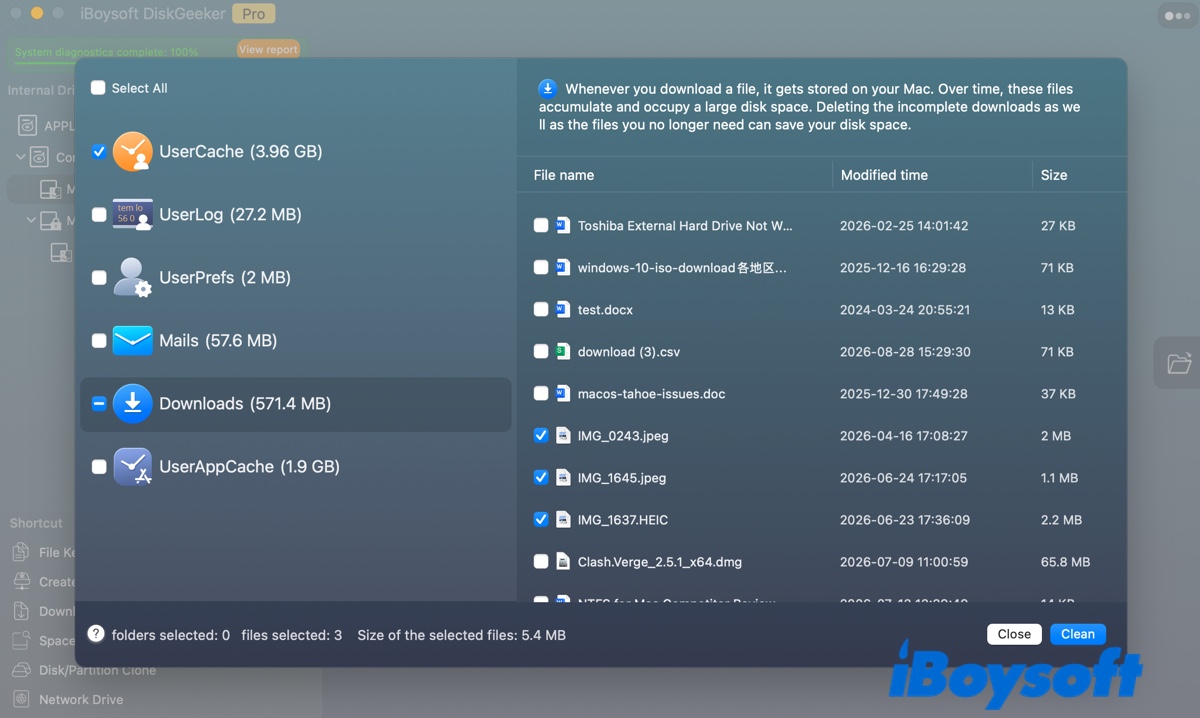Click the 'files selected: 3' status text
The height and width of the screenshot is (718, 1200).
pos(291,635)
